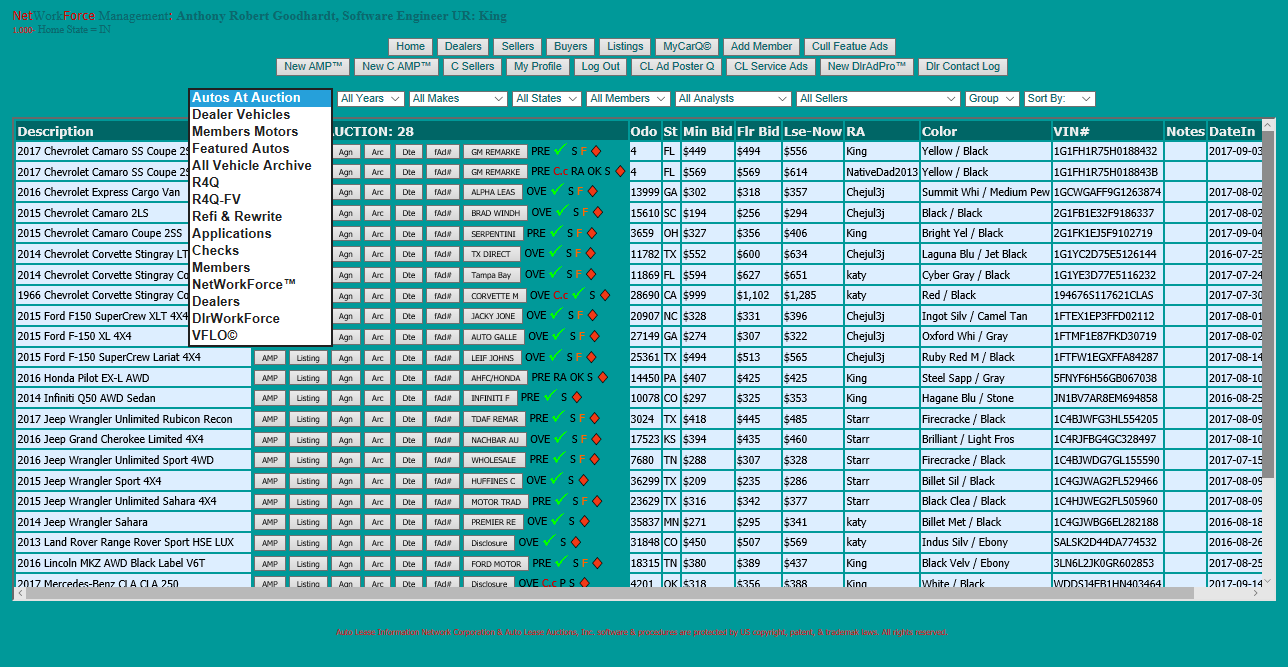Click the New DlrAdPro™ button
This screenshot has height=667, width=1288.
(867, 67)
